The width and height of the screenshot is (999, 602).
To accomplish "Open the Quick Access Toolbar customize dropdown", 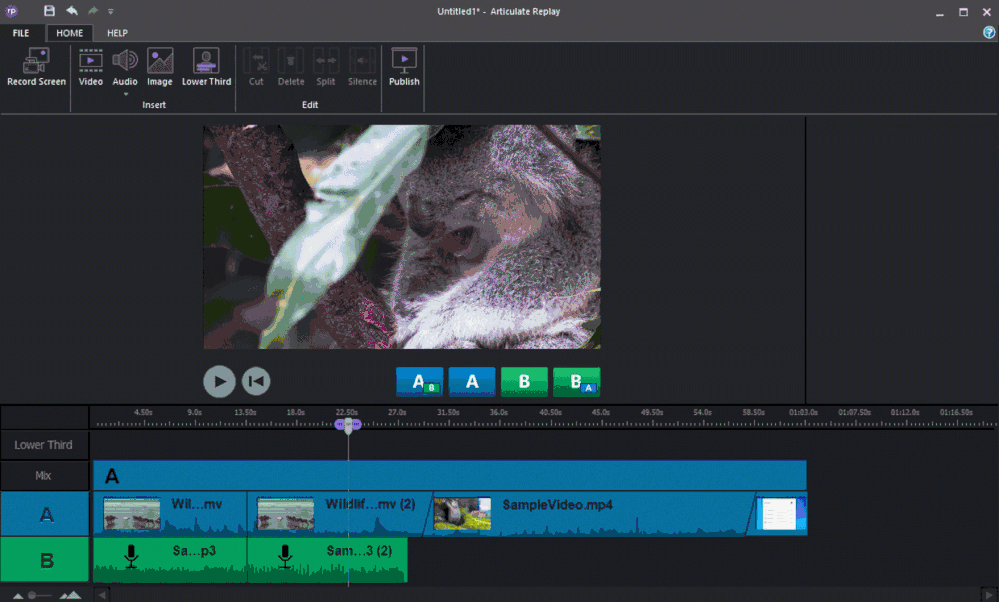I will click(111, 12).
